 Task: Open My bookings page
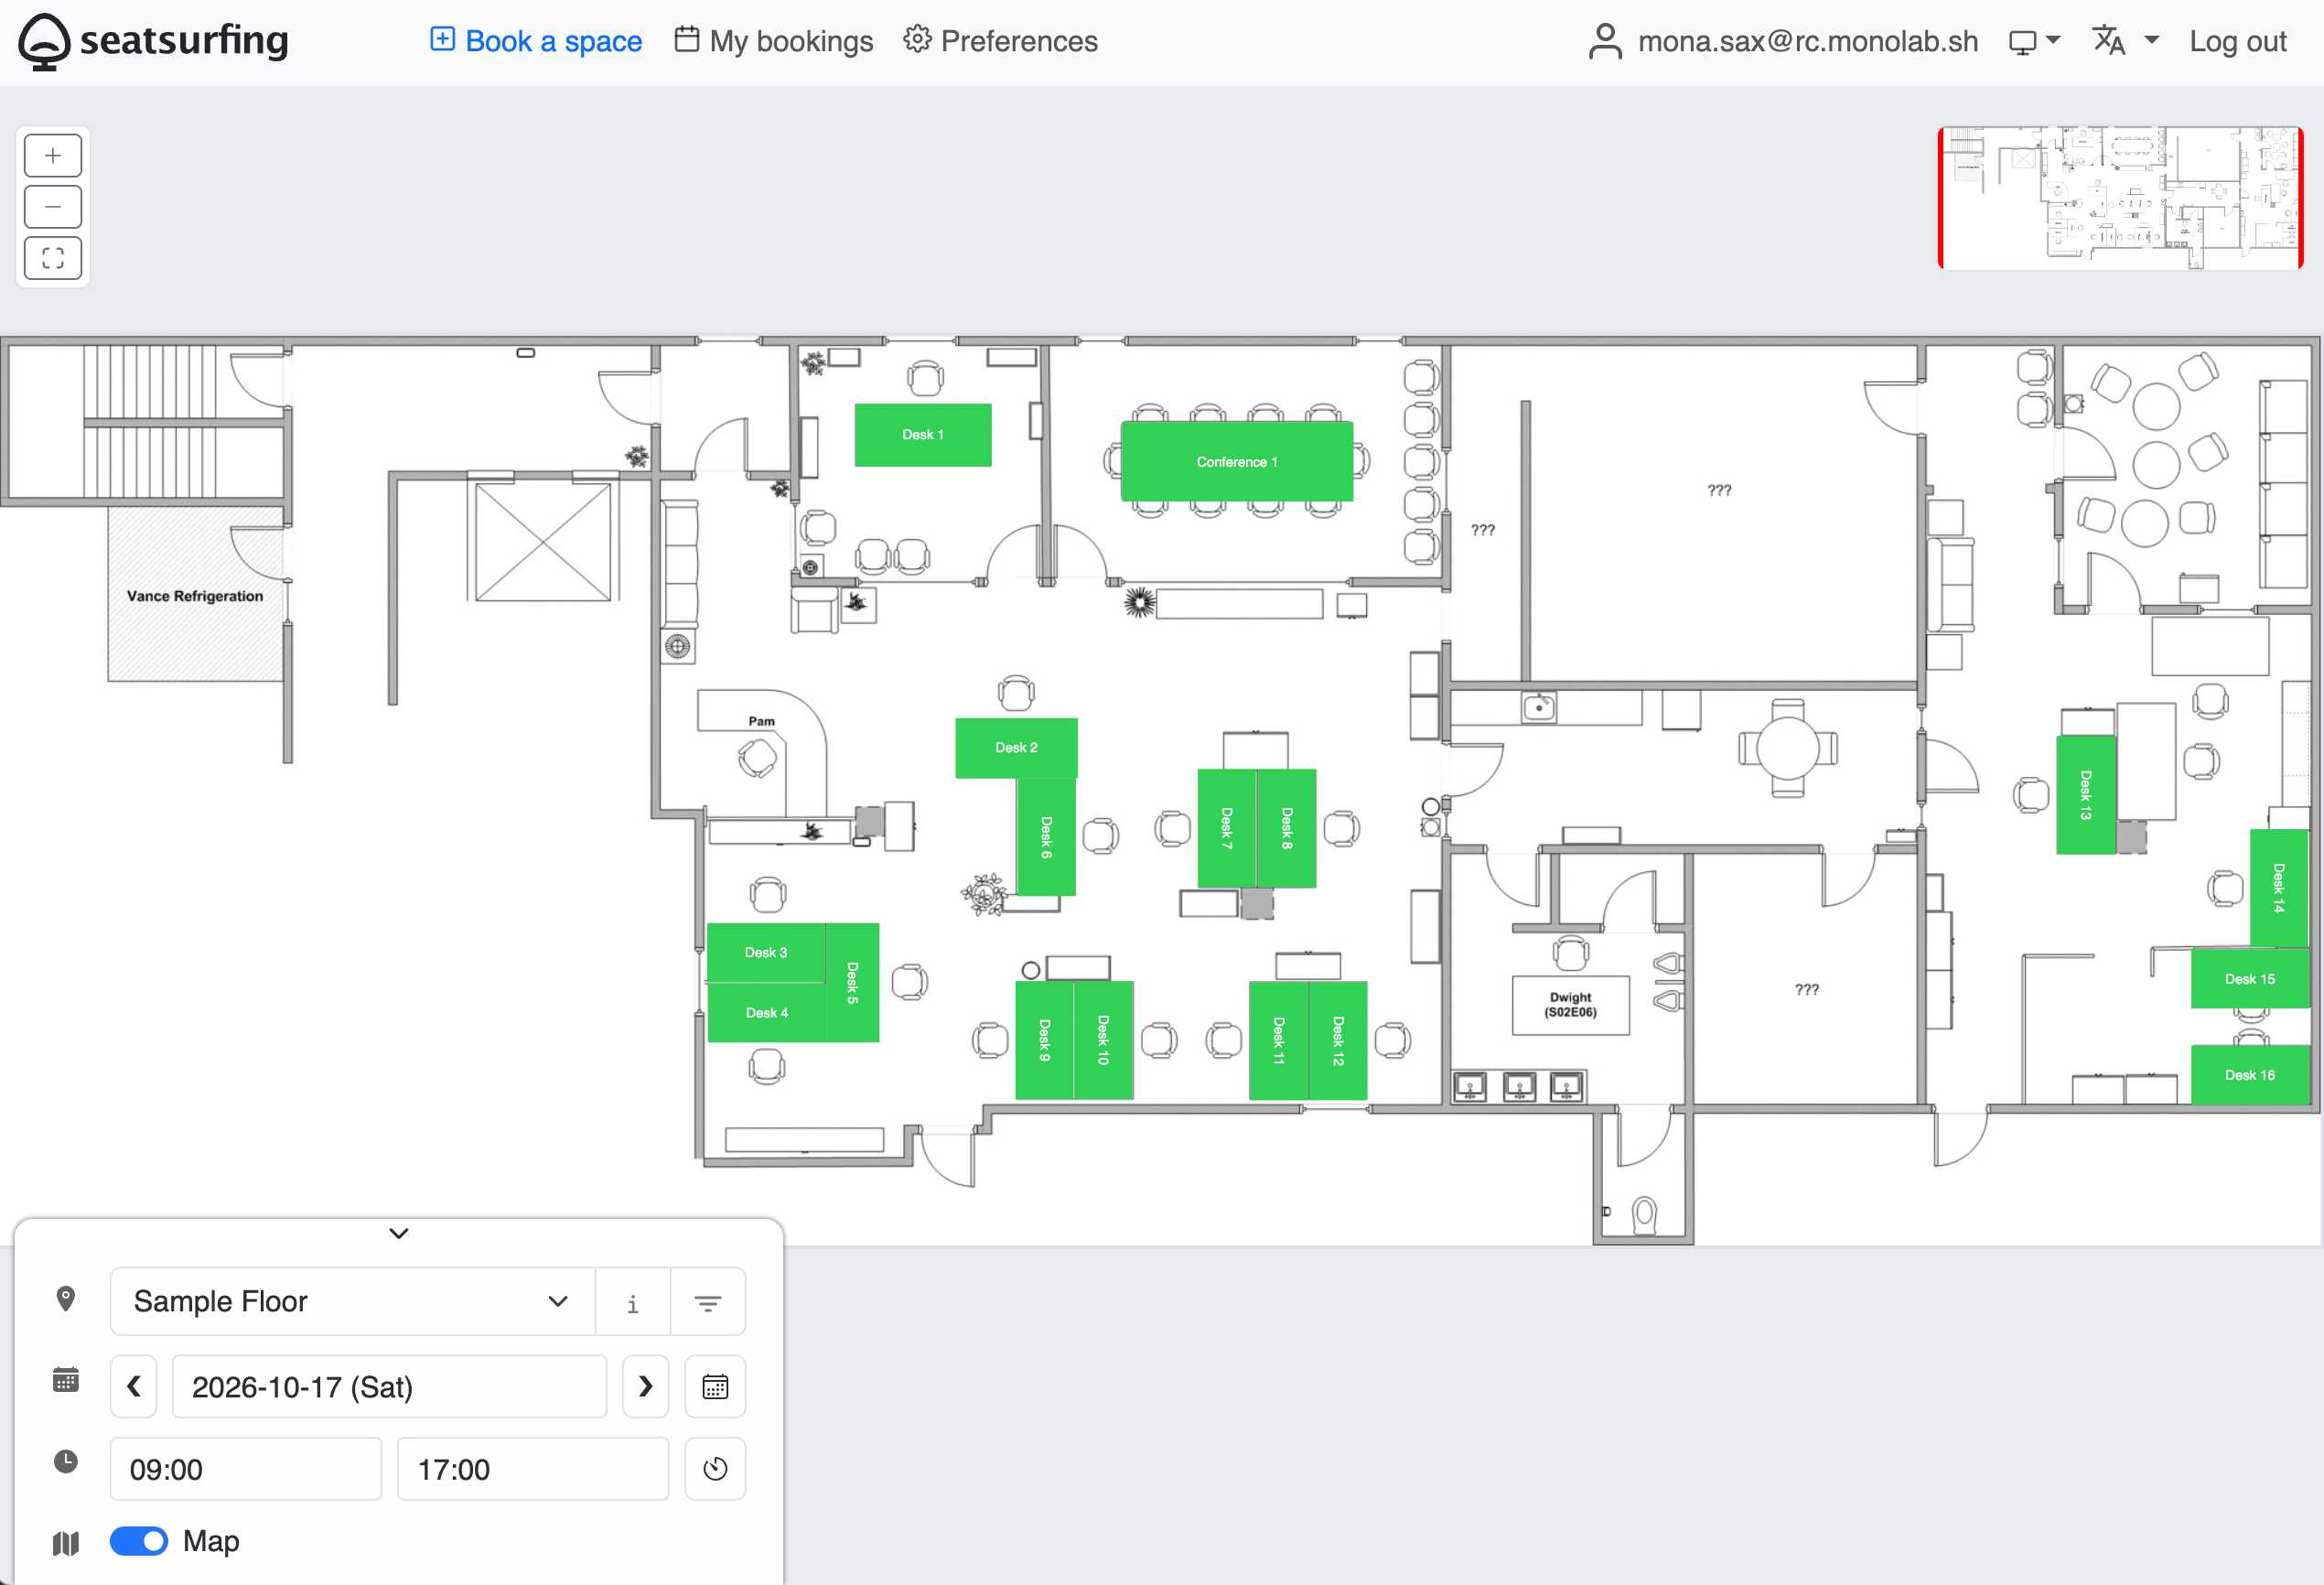pos(773,41)
